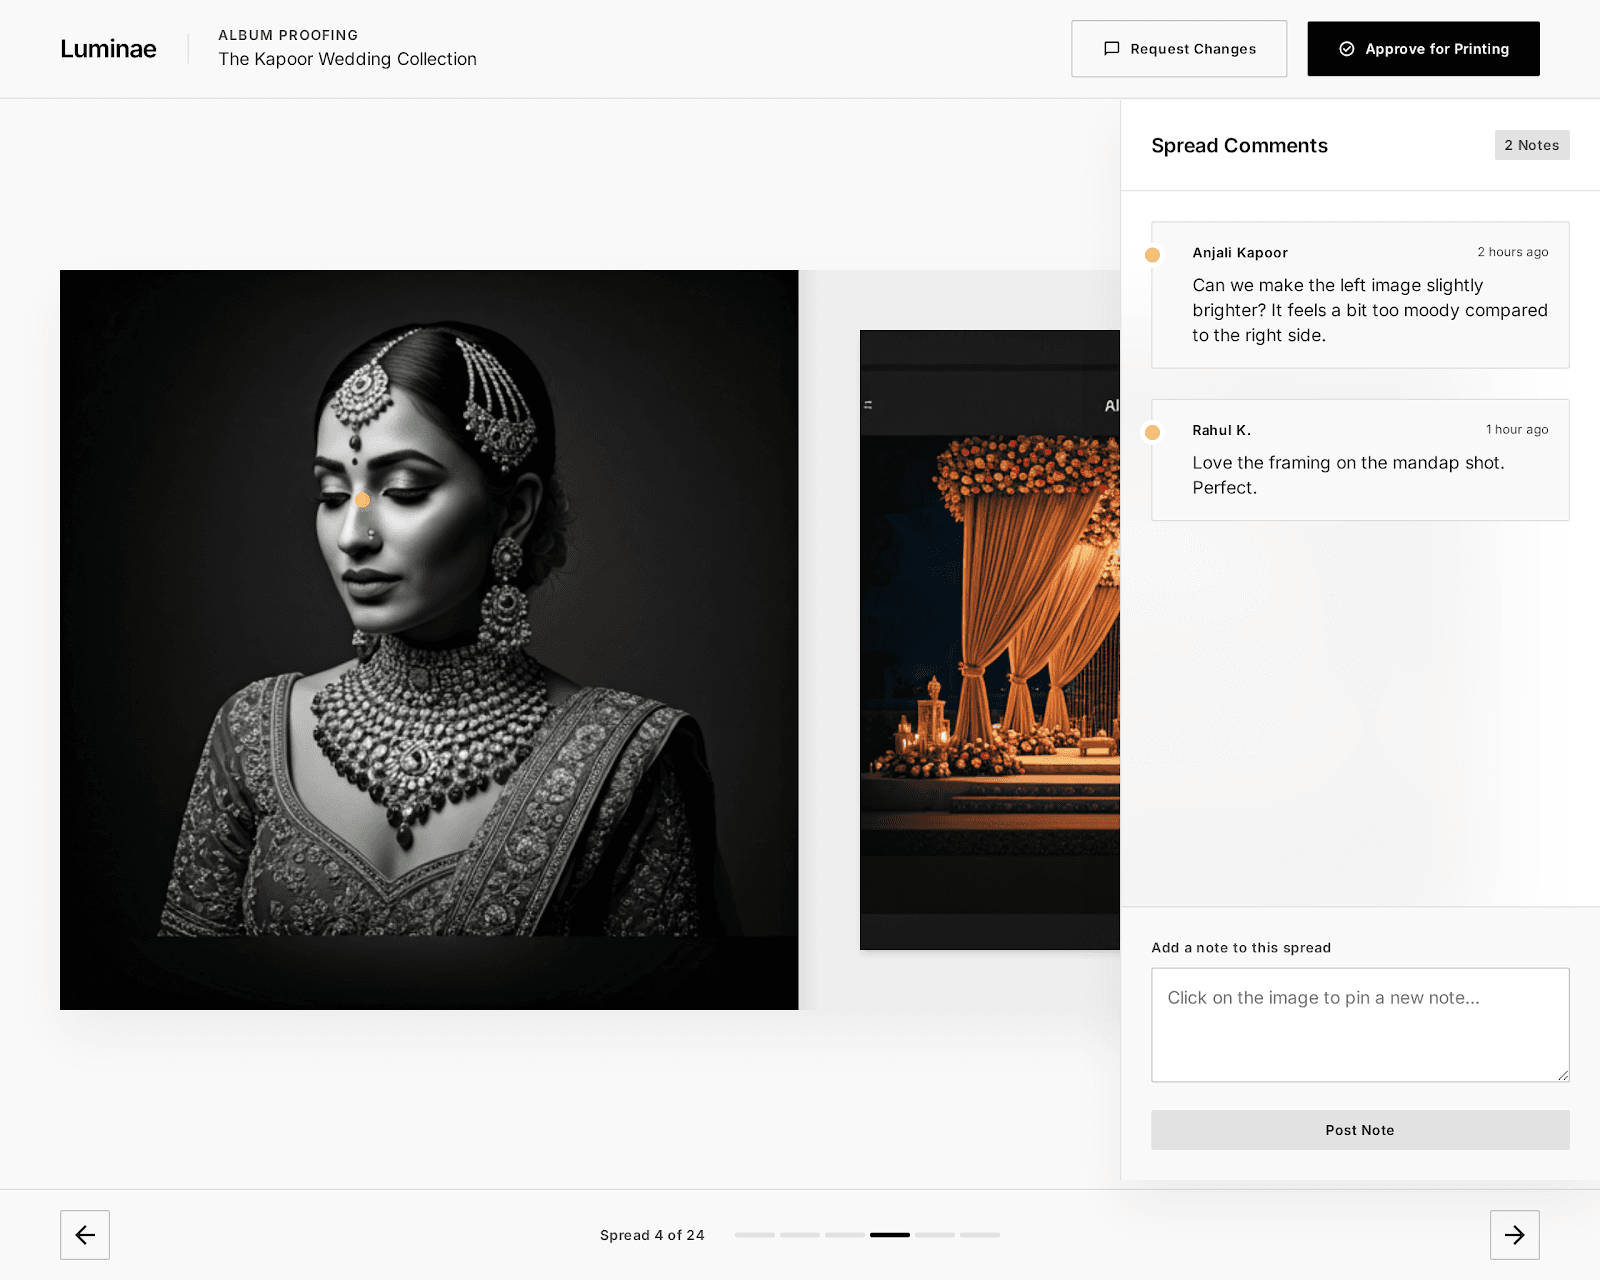Select the black-and-white bride portrait image

click(429, 640)
